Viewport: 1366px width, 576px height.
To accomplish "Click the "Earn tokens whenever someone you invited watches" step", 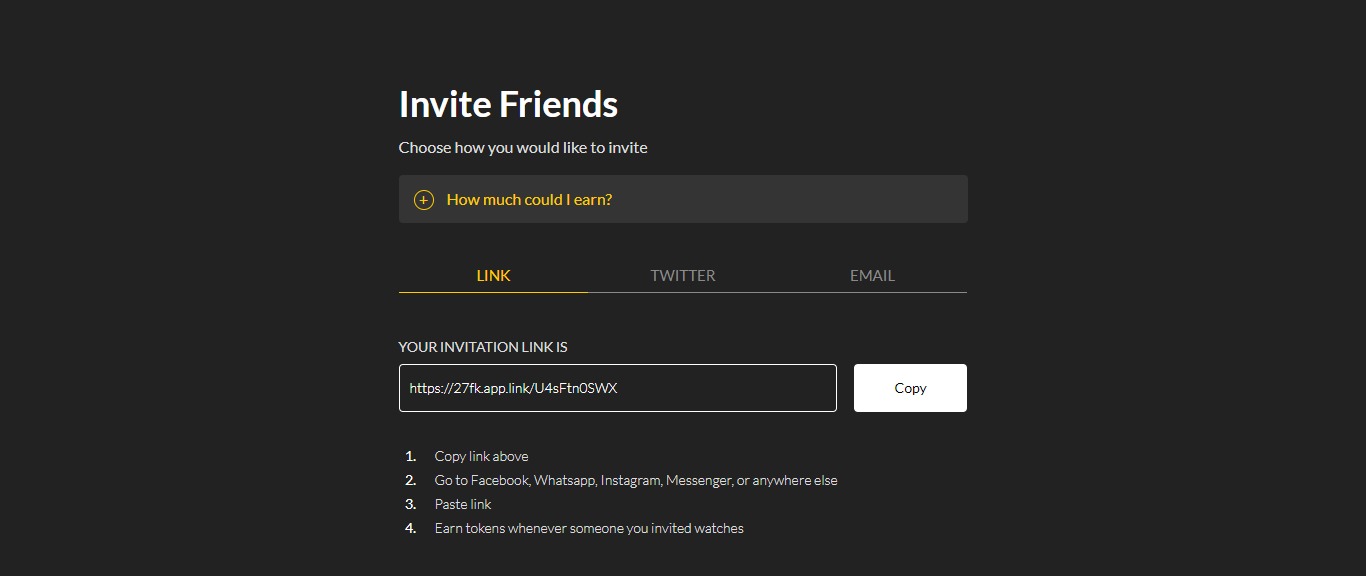I will click(589, 528).
